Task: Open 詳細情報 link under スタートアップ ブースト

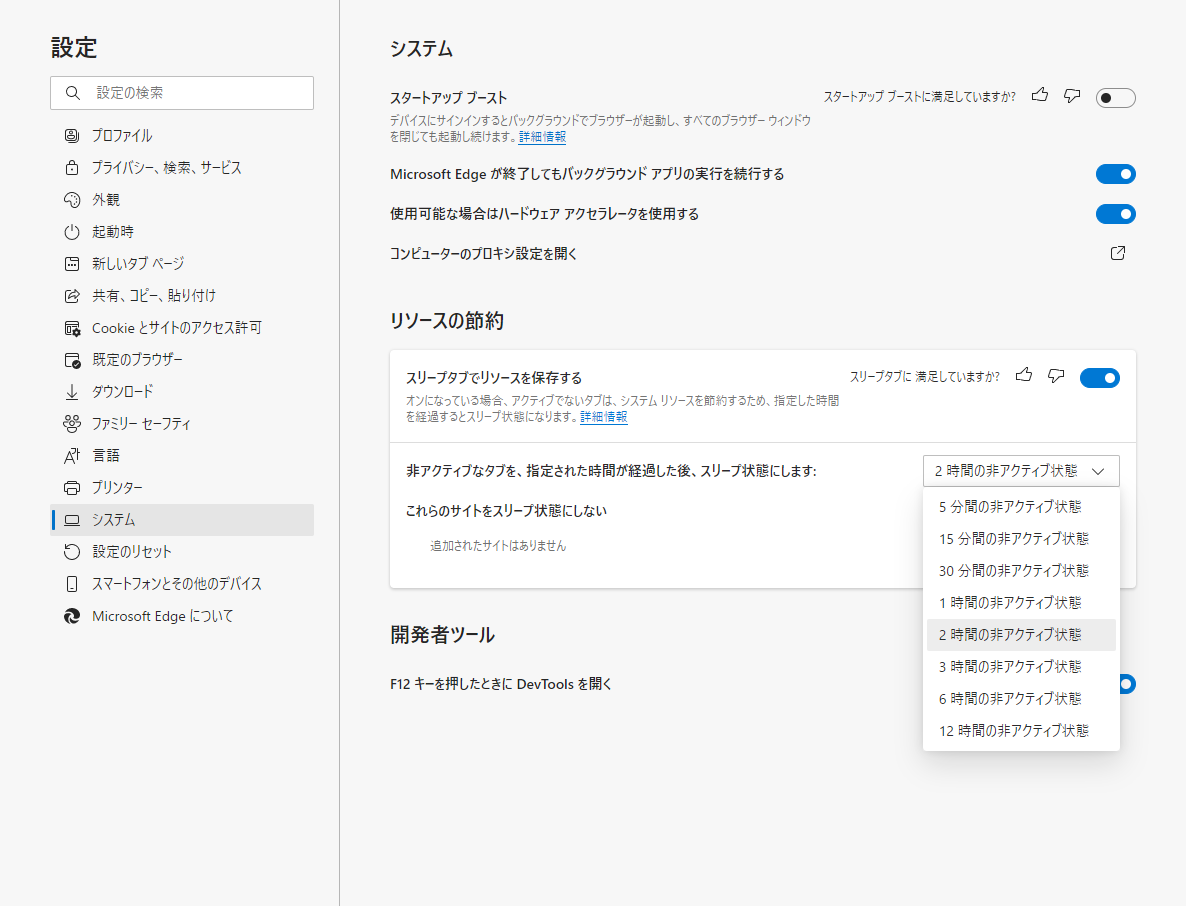Action: click(x=542, y=137)
